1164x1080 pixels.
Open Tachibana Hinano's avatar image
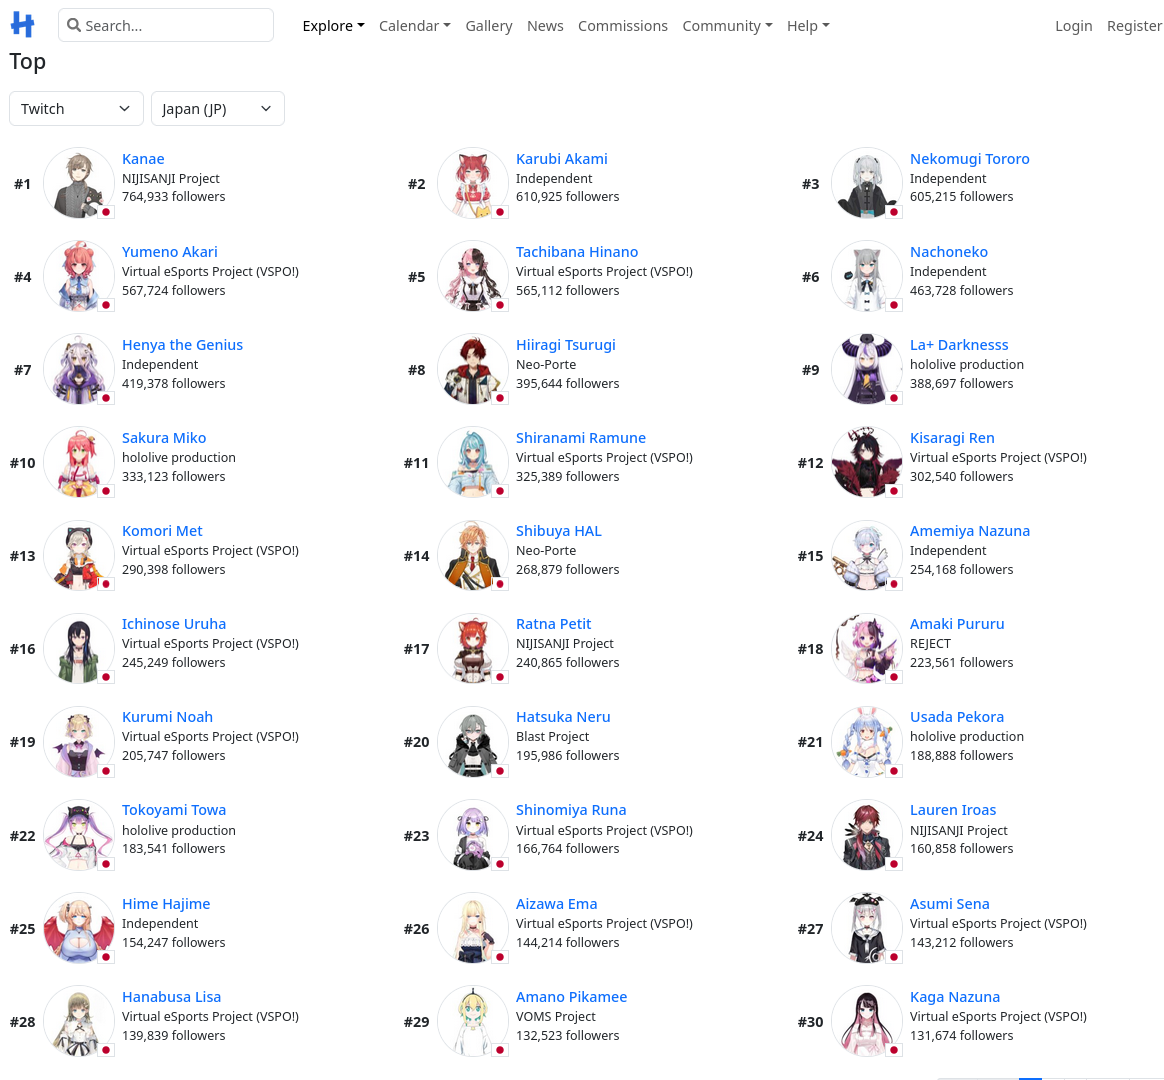[473, 276]
